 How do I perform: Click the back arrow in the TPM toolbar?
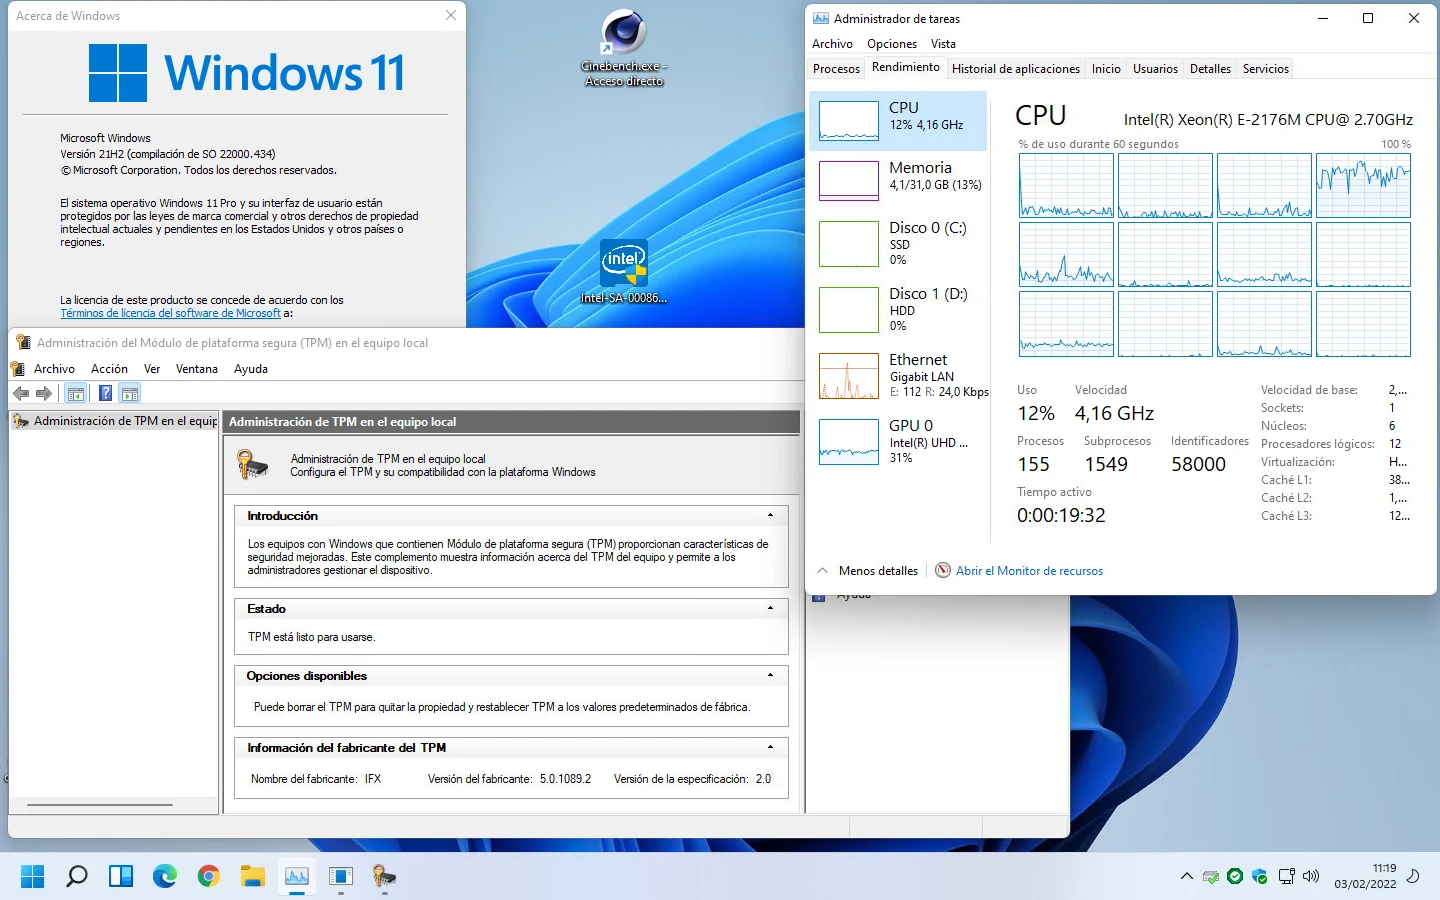[21, 393]
